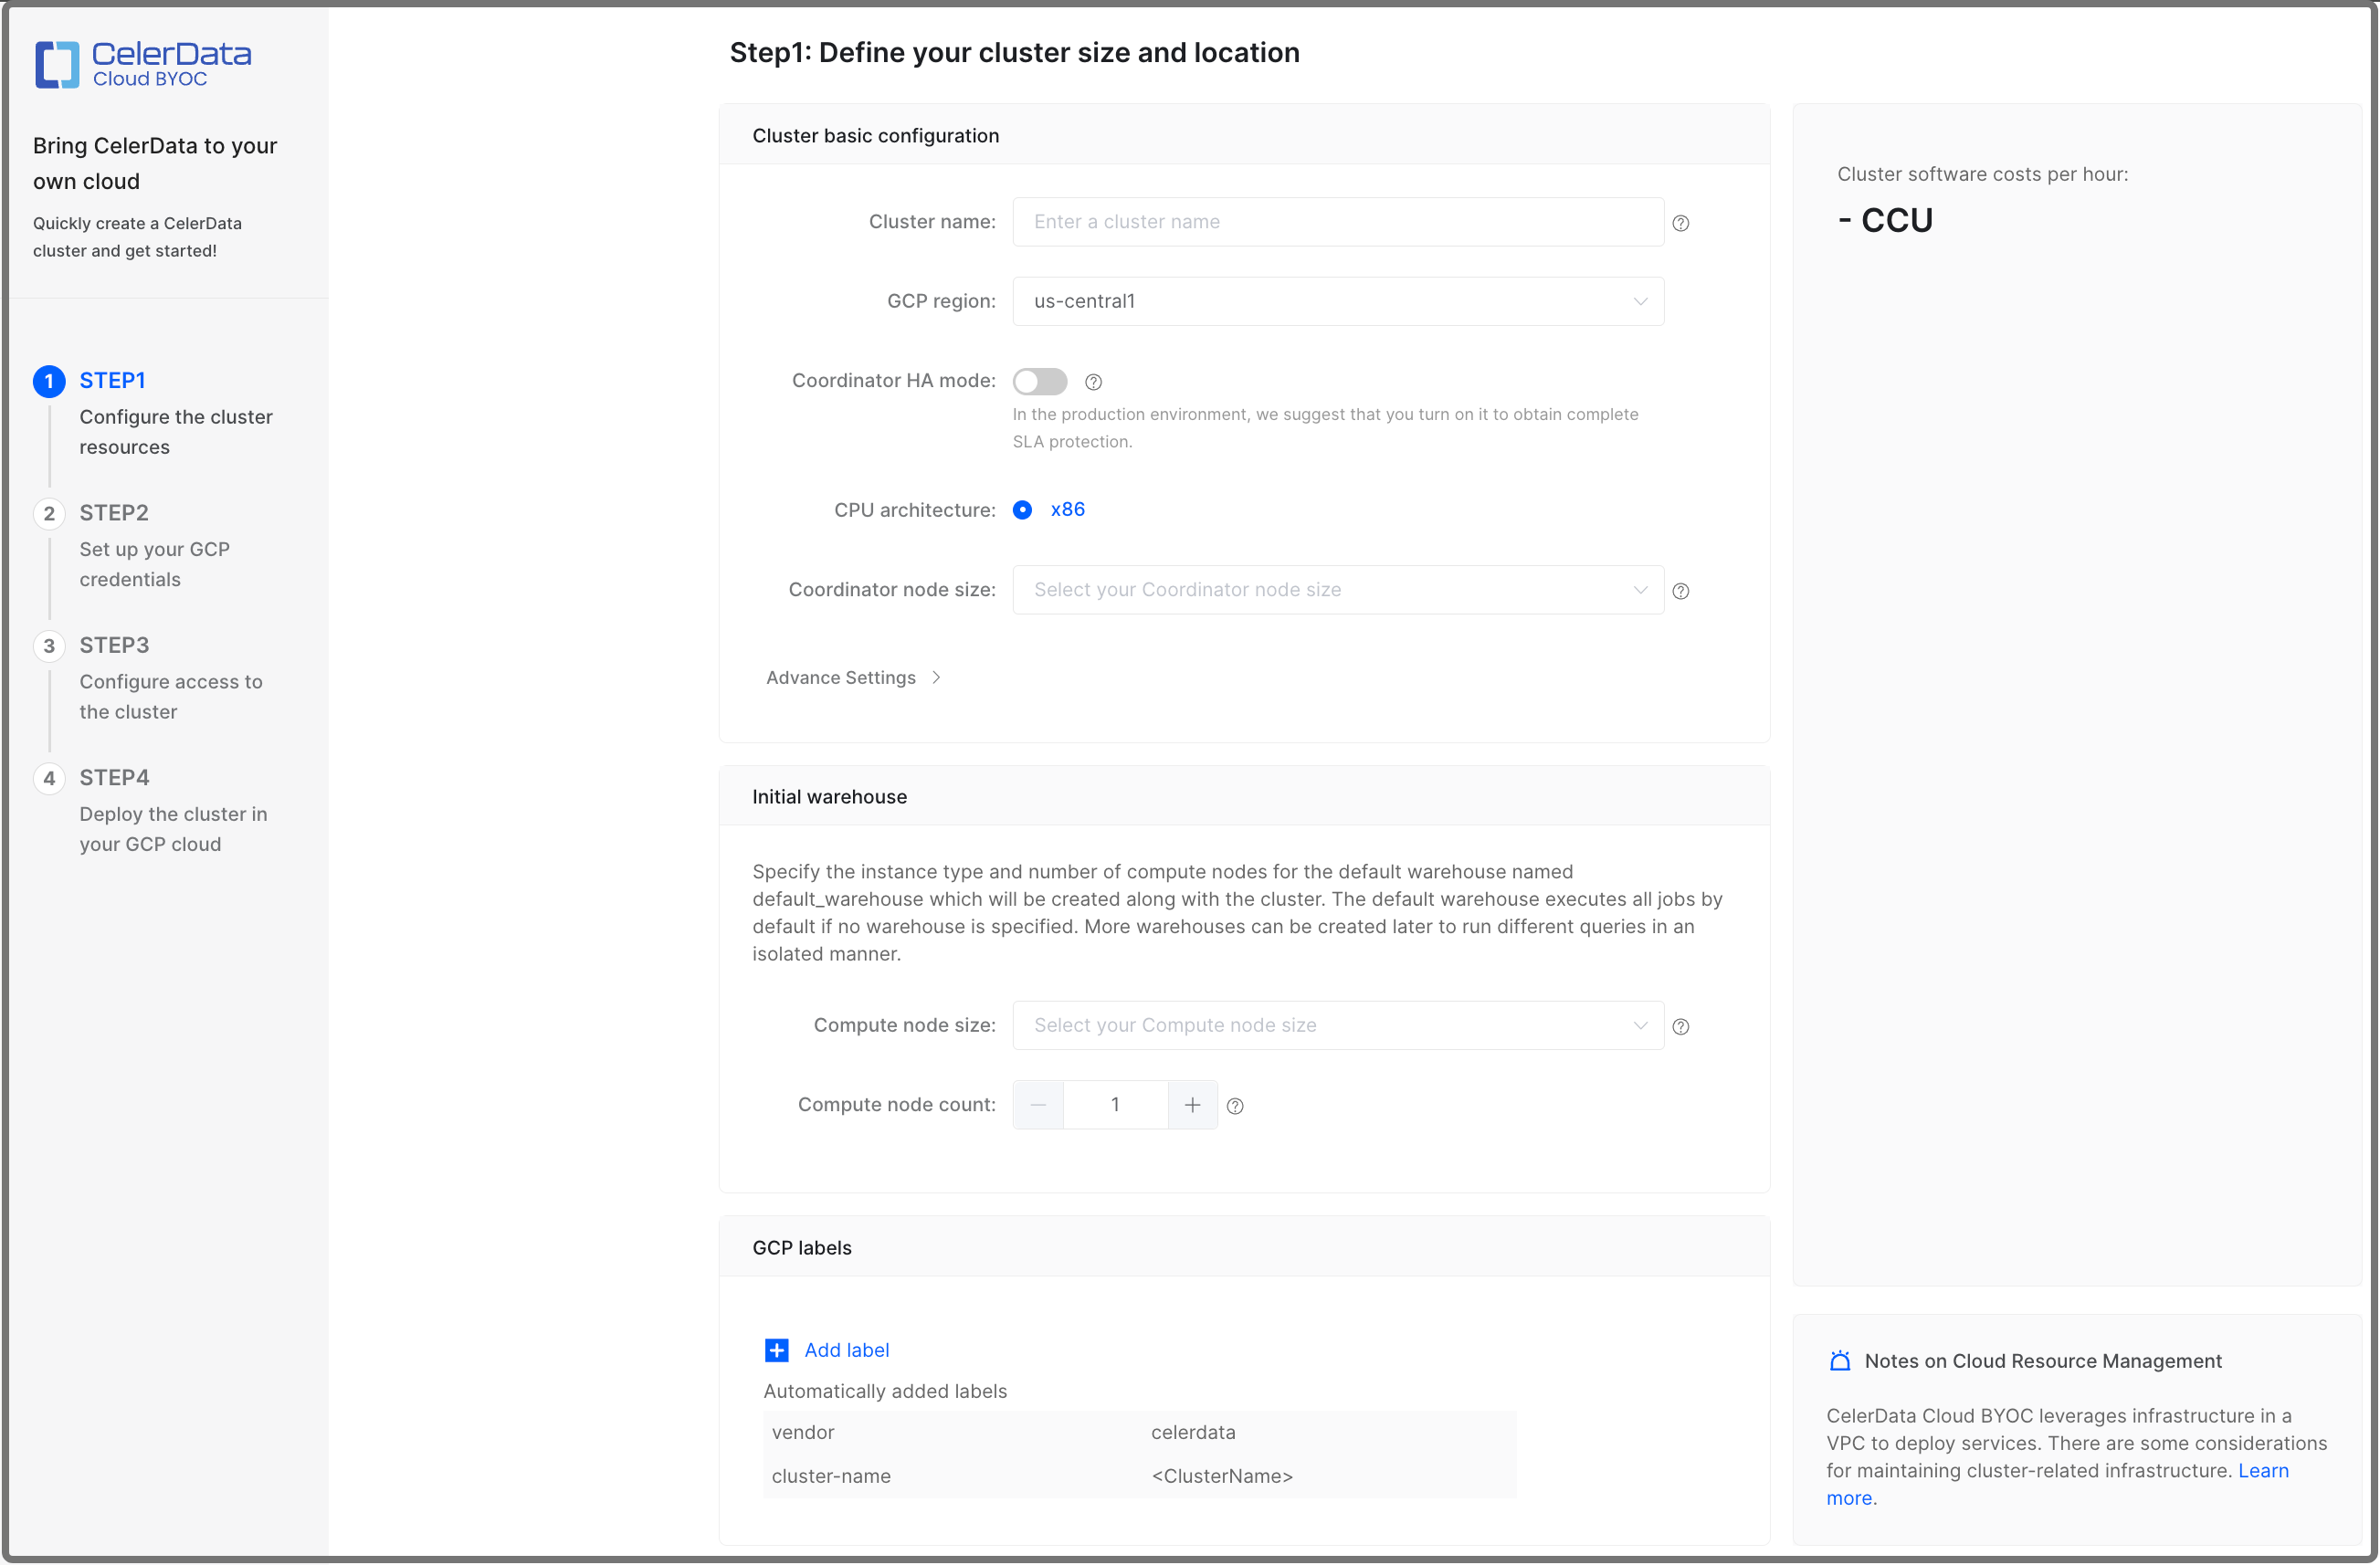Click the help icon next to Compute node size
The height and width of the screenshot is (1565, 2380).
(1681, 1026)
